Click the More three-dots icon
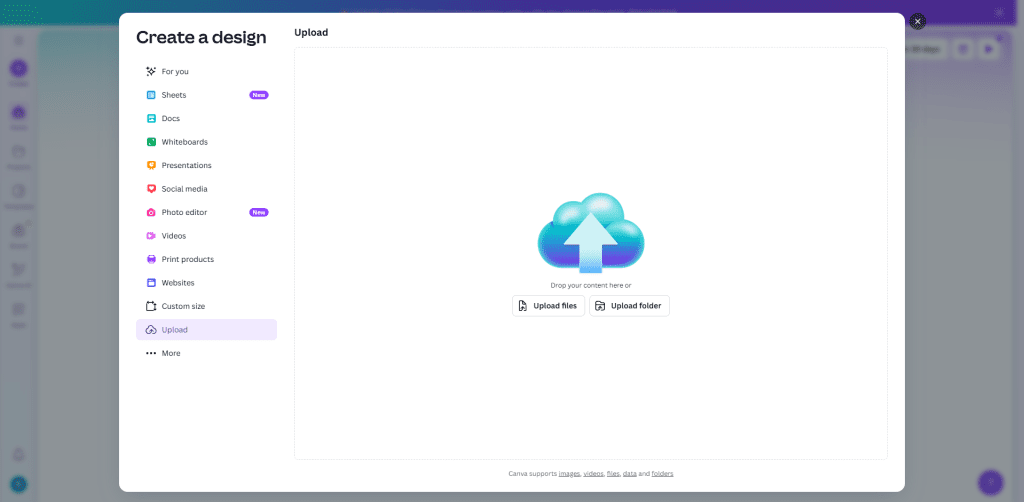 pyautogui.click(x=151, y=353)
